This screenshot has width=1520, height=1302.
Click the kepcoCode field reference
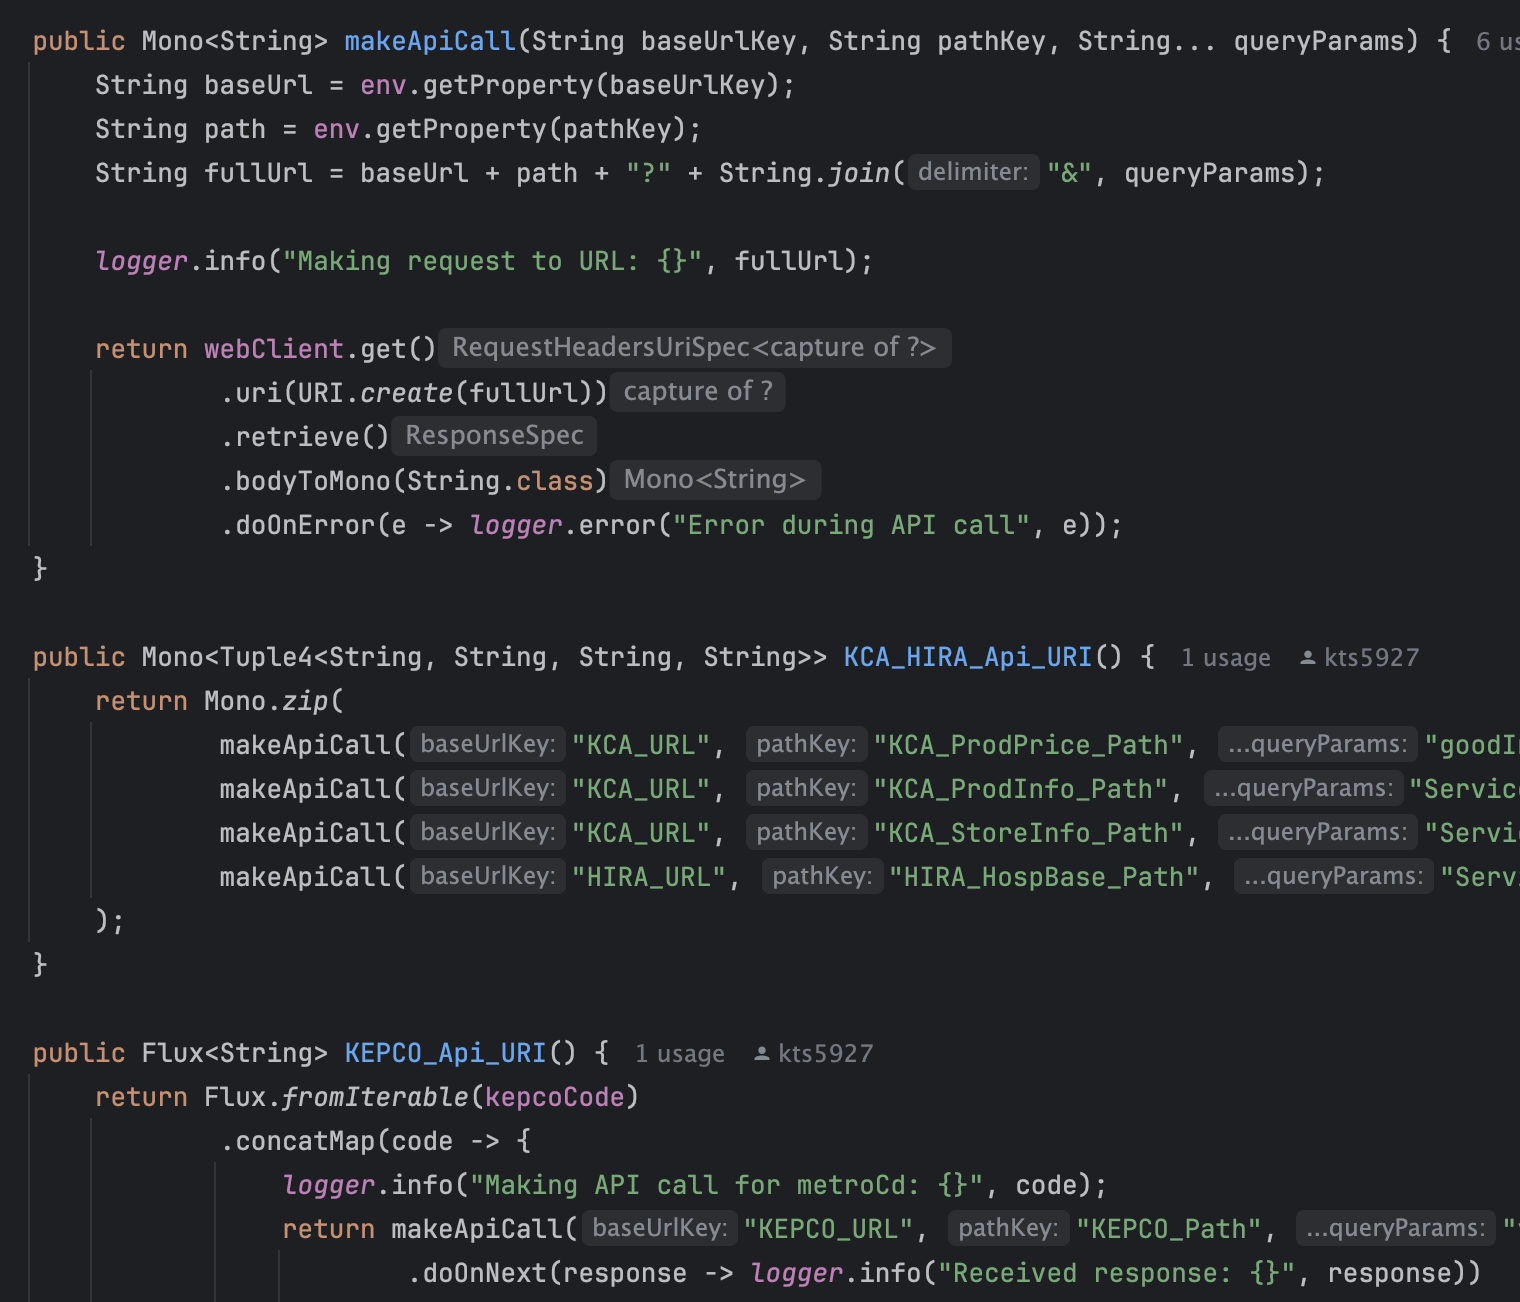pos(555,1097)
